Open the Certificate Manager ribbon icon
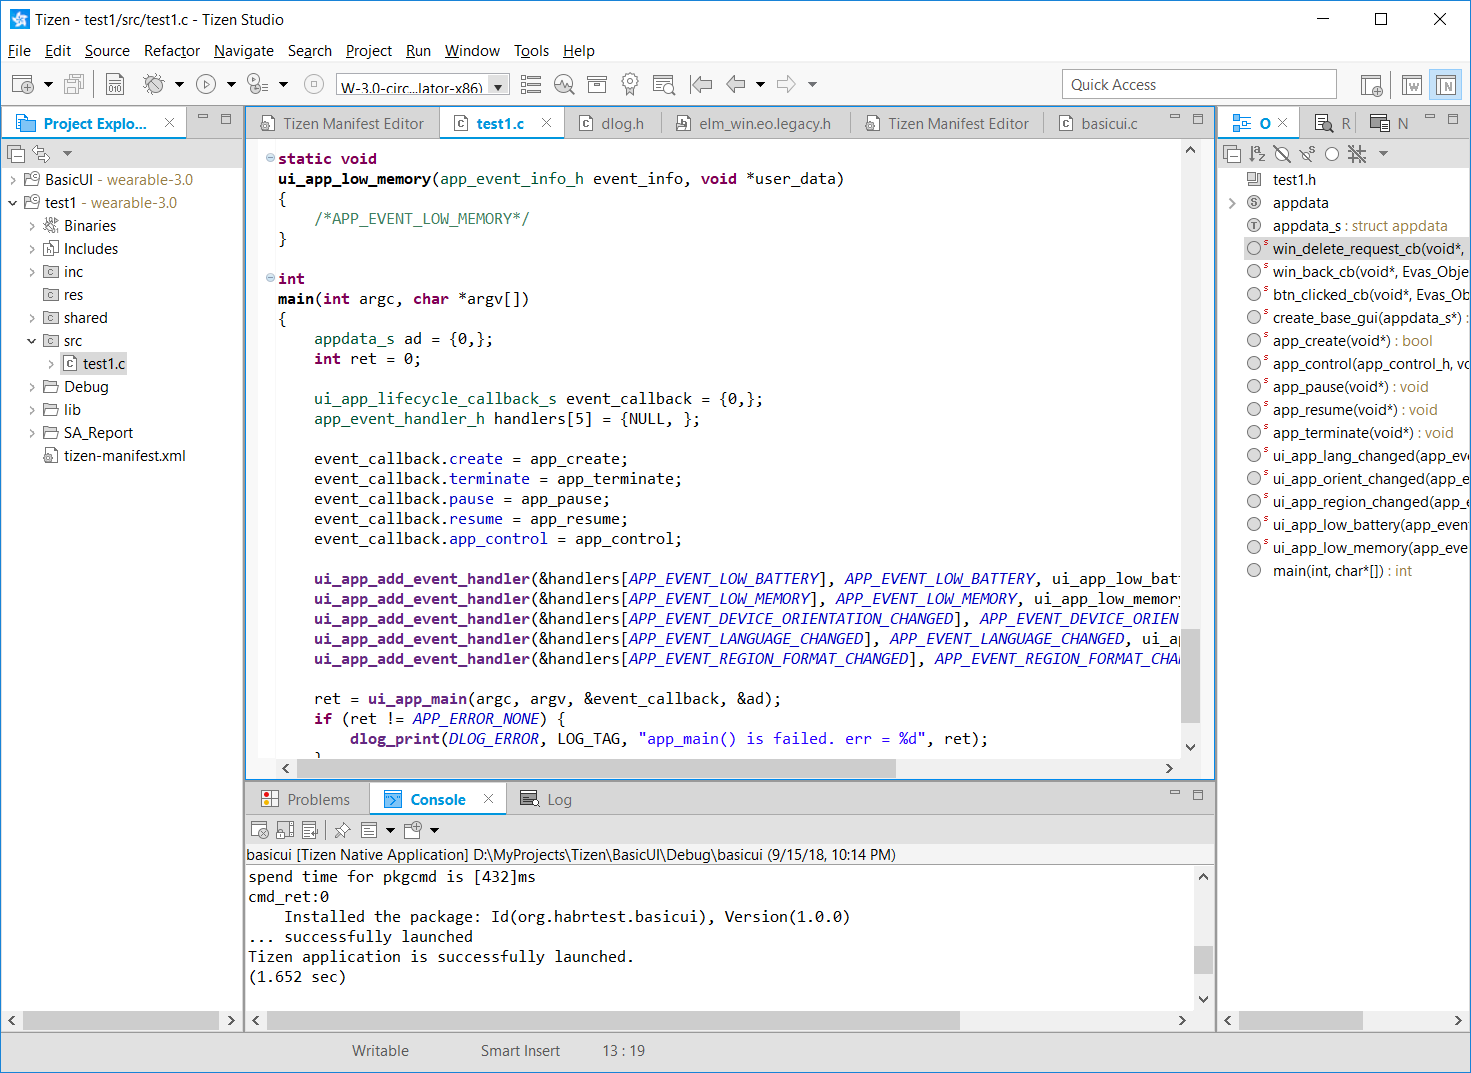Image resolution: width=1471 pixels, height=1073 pixels. (629, 85)
